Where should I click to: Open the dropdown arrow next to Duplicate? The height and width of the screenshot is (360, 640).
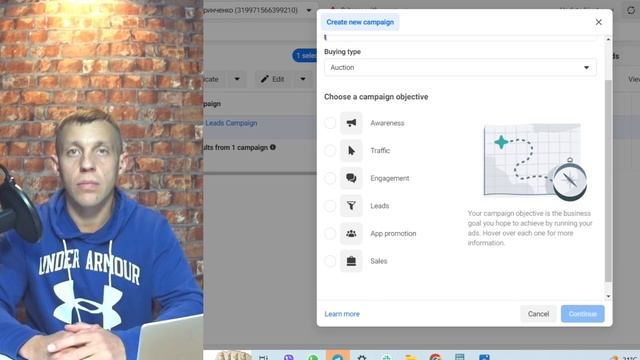pyautogui.click(x=237, y=79)
